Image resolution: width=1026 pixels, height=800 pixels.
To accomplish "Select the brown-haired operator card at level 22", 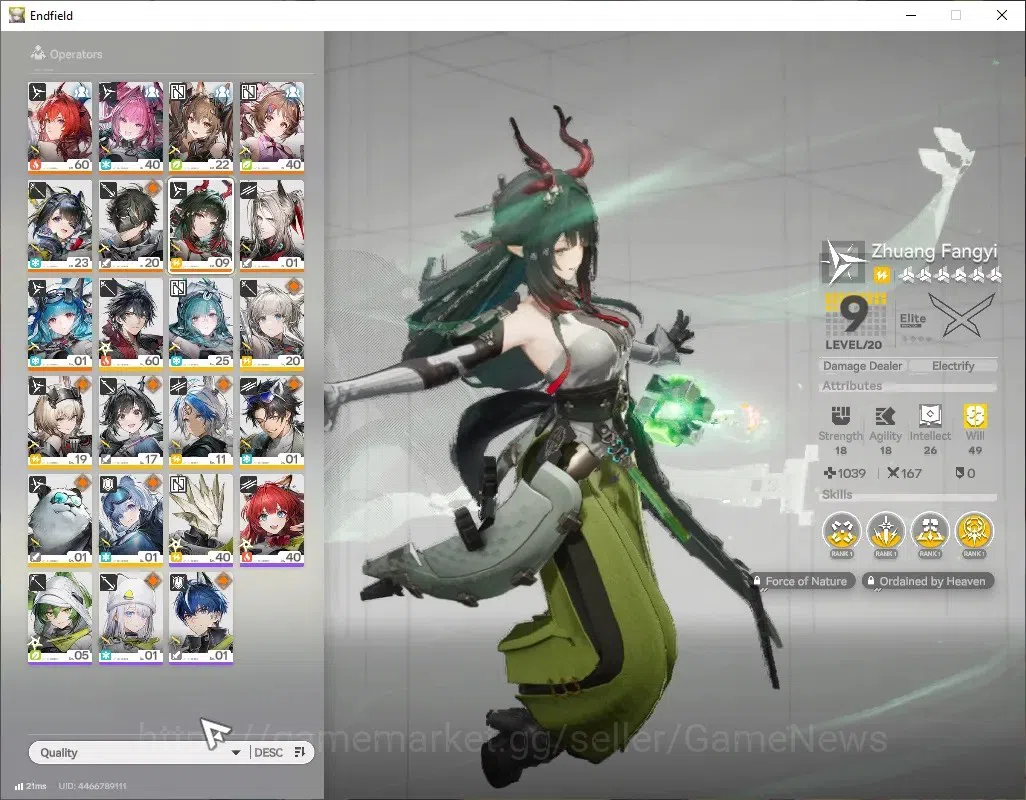I will tap(201, 127).
